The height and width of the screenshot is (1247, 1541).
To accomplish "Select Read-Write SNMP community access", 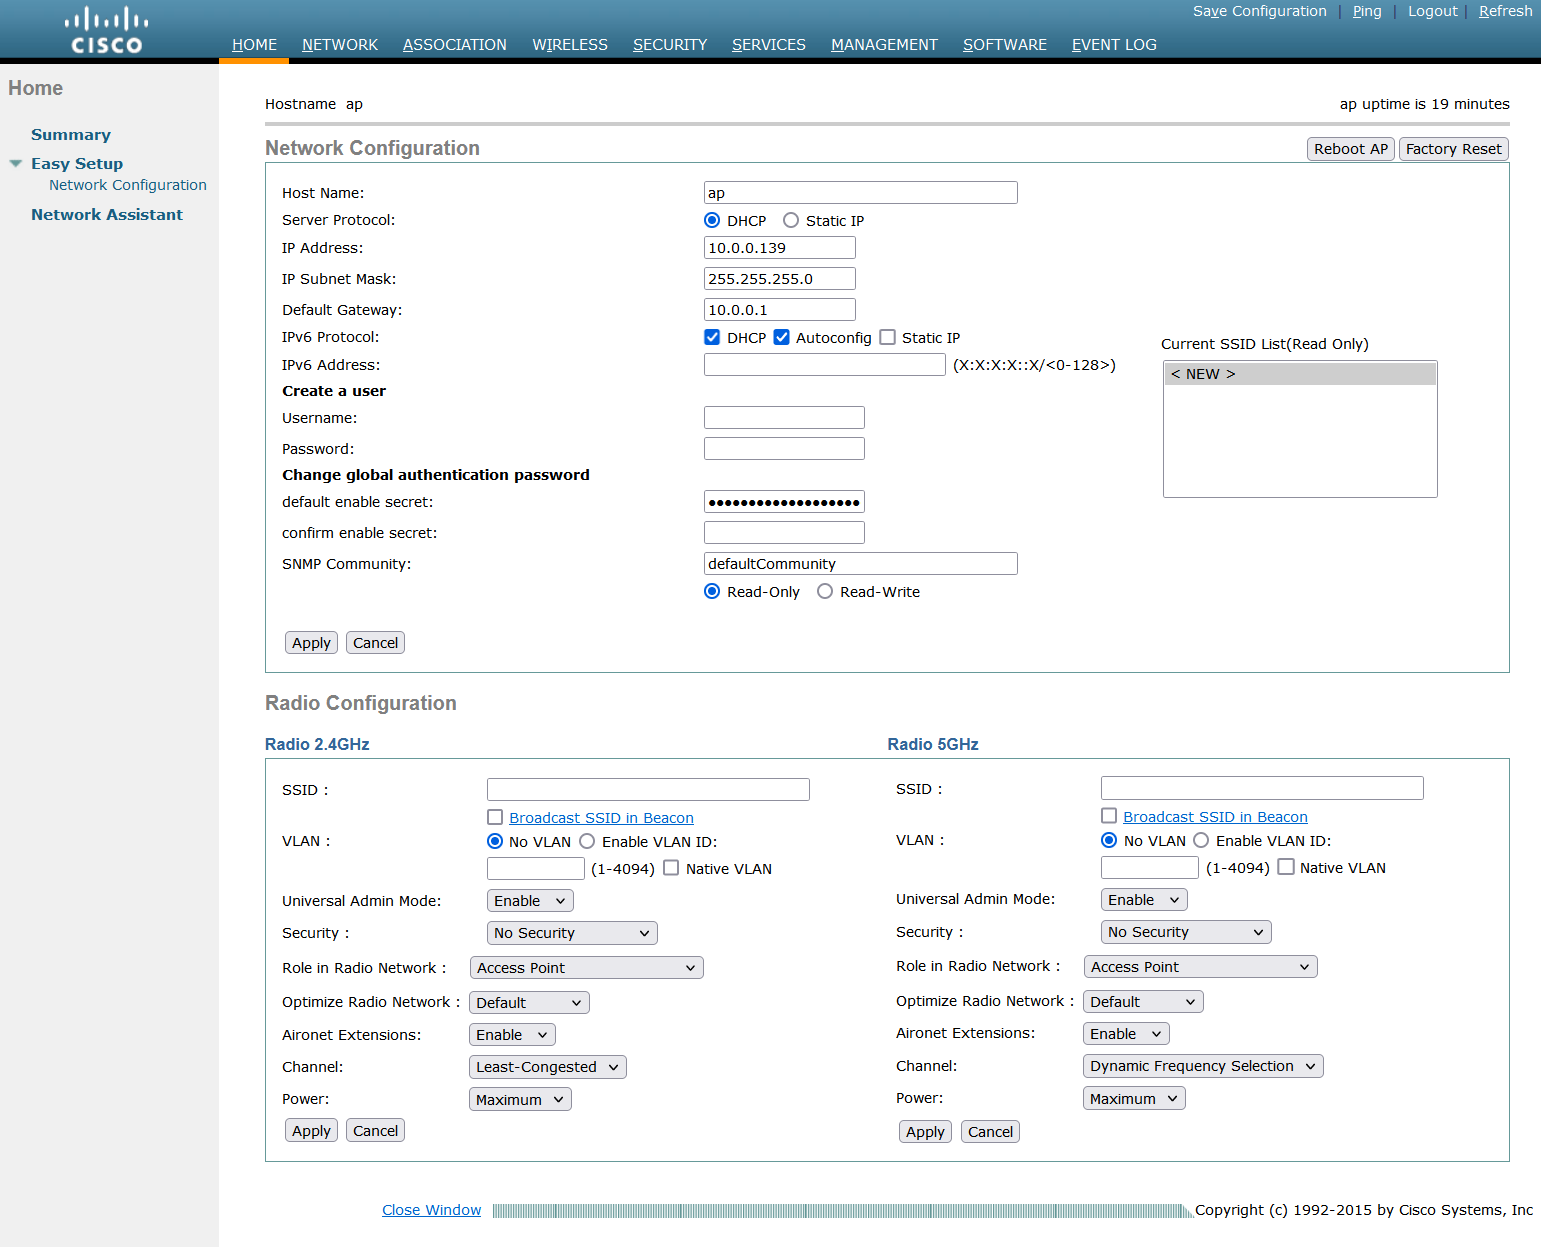I will pyautogui.click(x=825, y=592).
